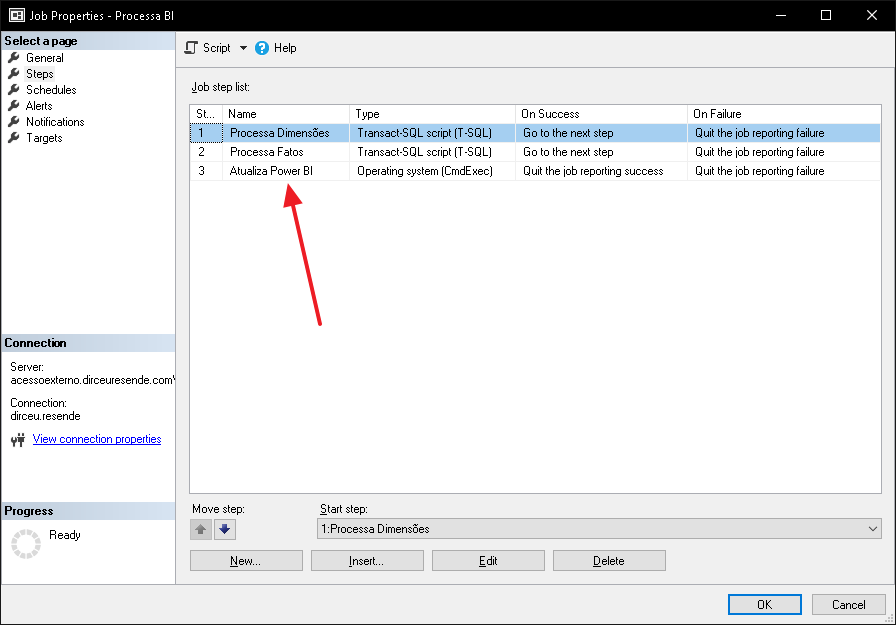Click the connection properties plug icon
The image size is (896, 625).
[x=18, y=439]
